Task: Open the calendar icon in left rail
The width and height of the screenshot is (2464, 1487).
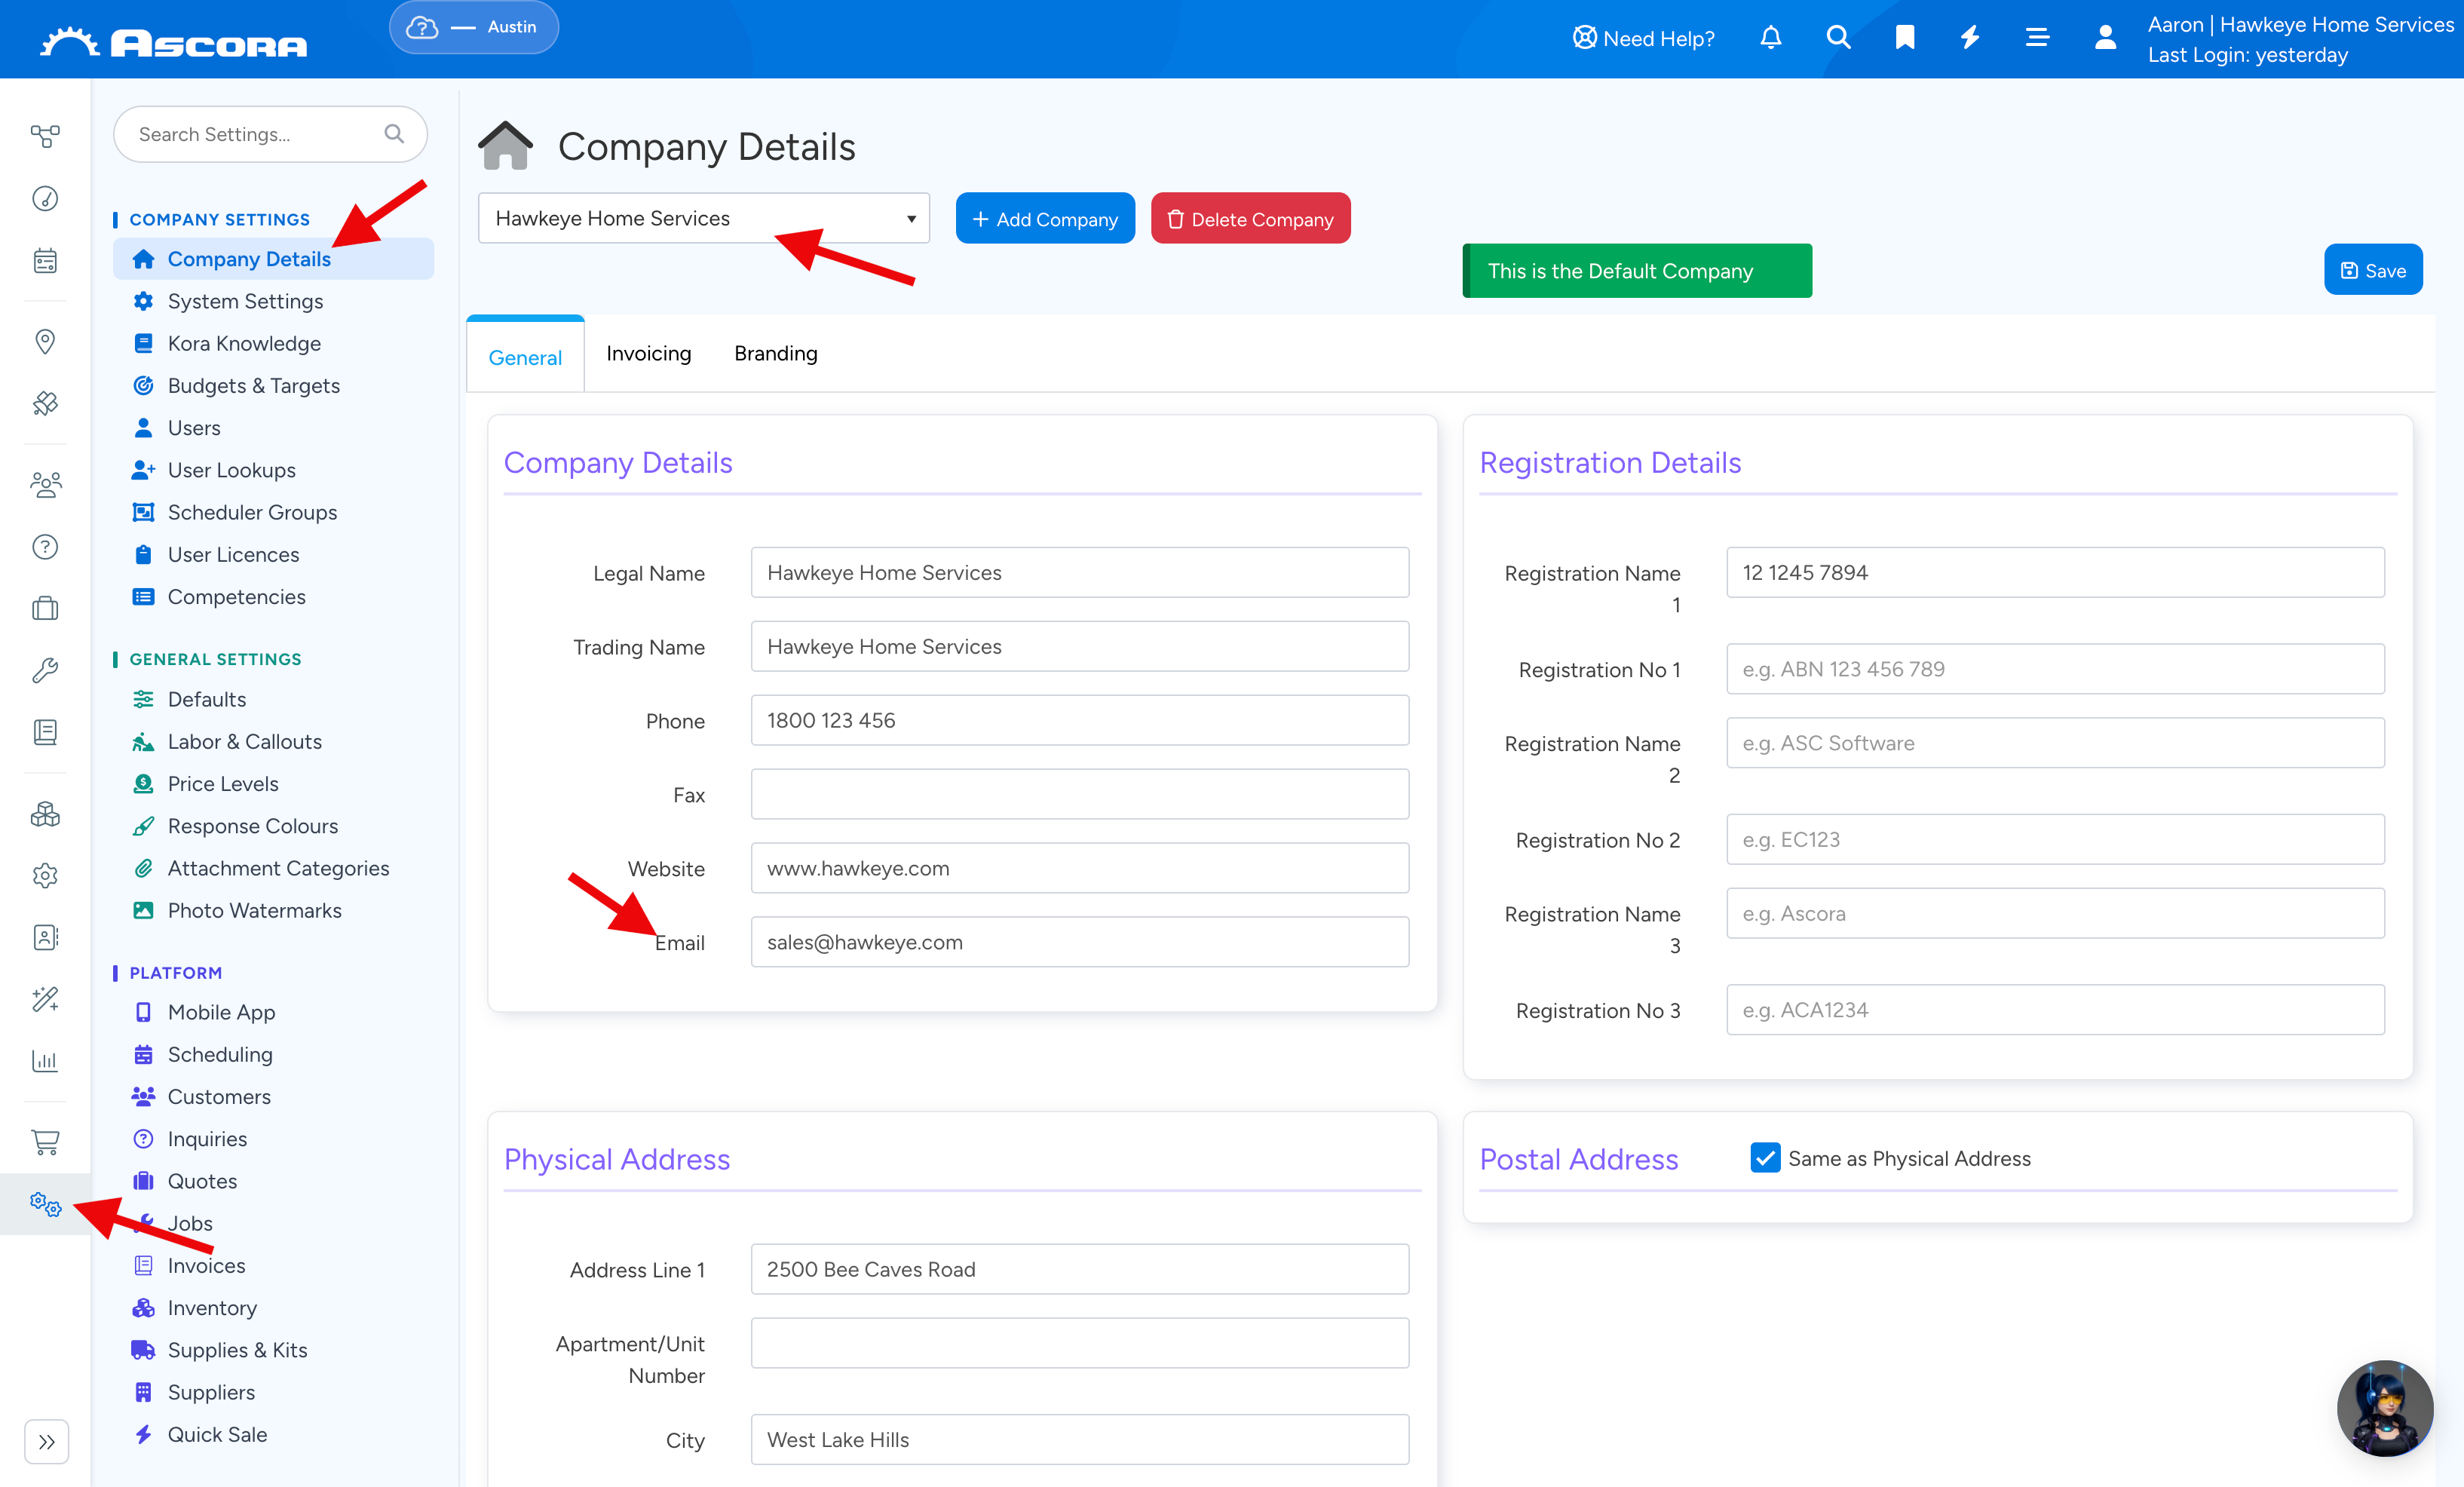Action: pyautogui.click(x=45, y=261)
